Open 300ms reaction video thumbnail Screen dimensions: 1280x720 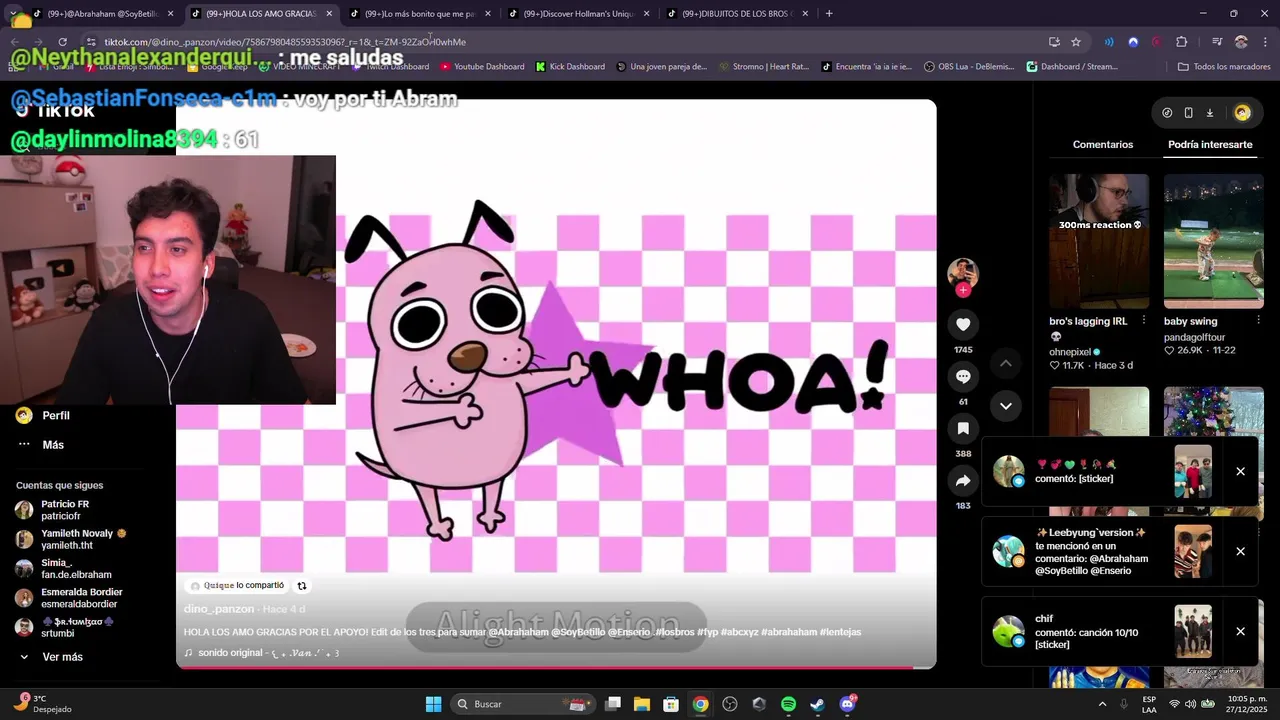click(1099, 241)
